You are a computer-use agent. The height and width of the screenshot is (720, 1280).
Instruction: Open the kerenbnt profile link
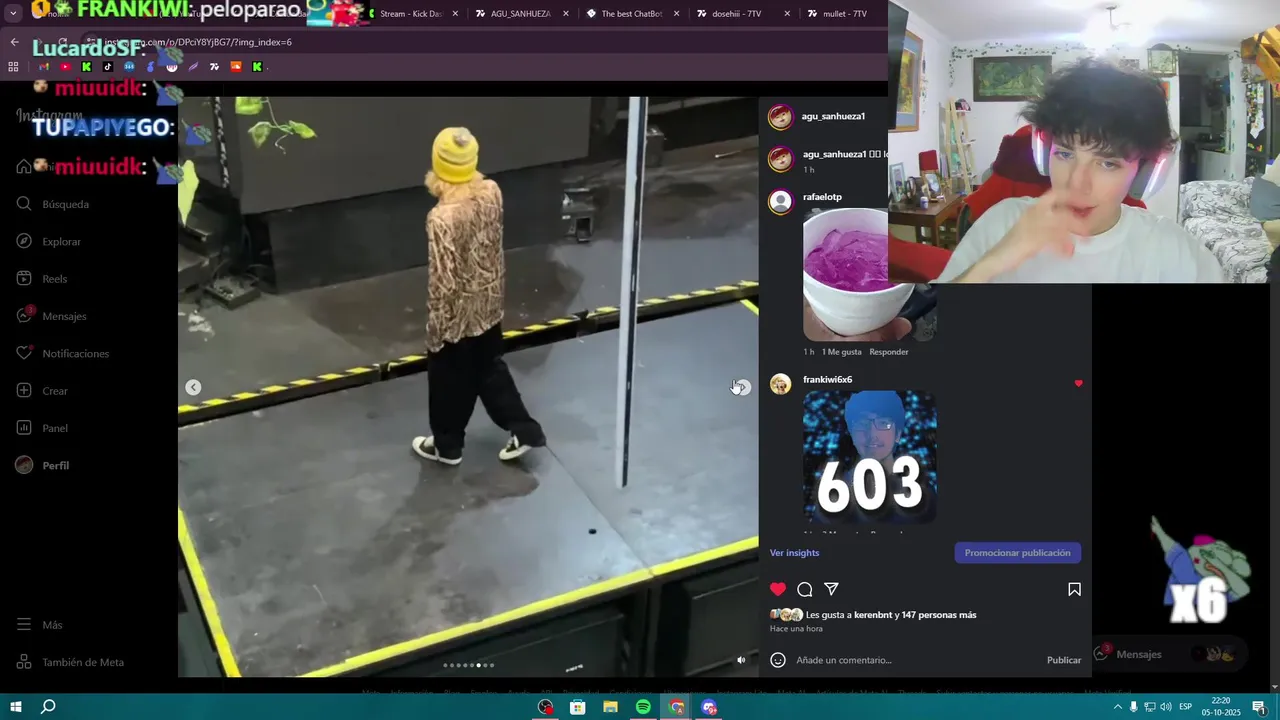[x=873, y=615]
